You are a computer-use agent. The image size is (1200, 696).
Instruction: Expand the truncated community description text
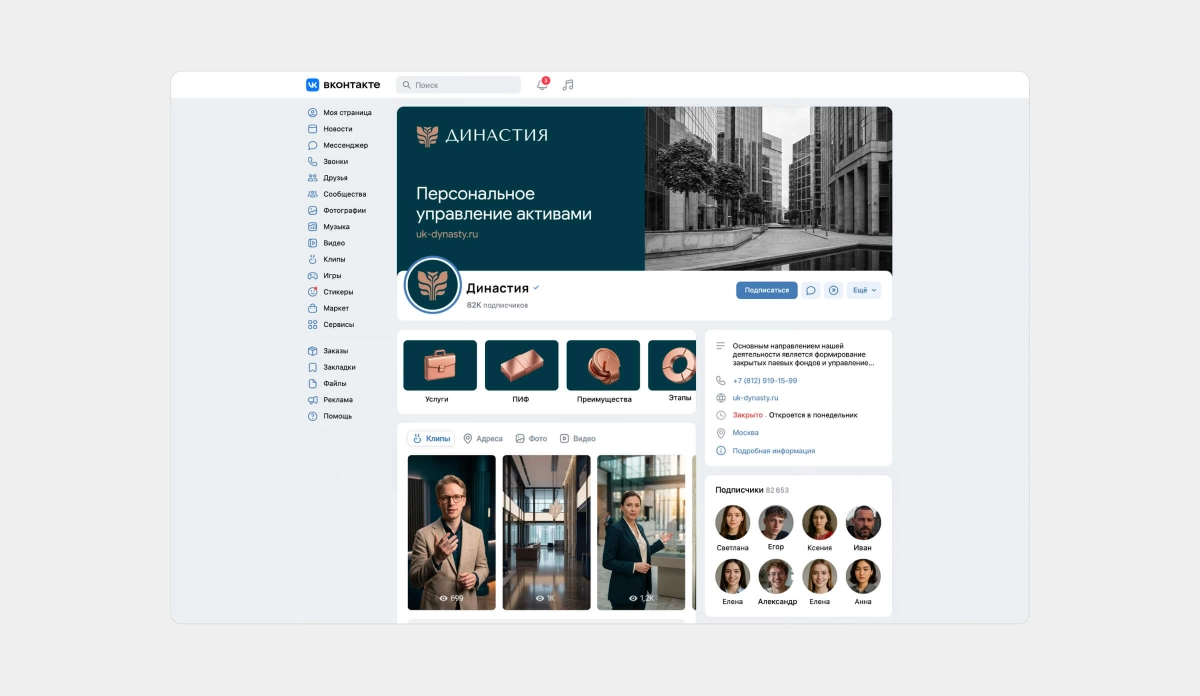[x=804, y=354]
